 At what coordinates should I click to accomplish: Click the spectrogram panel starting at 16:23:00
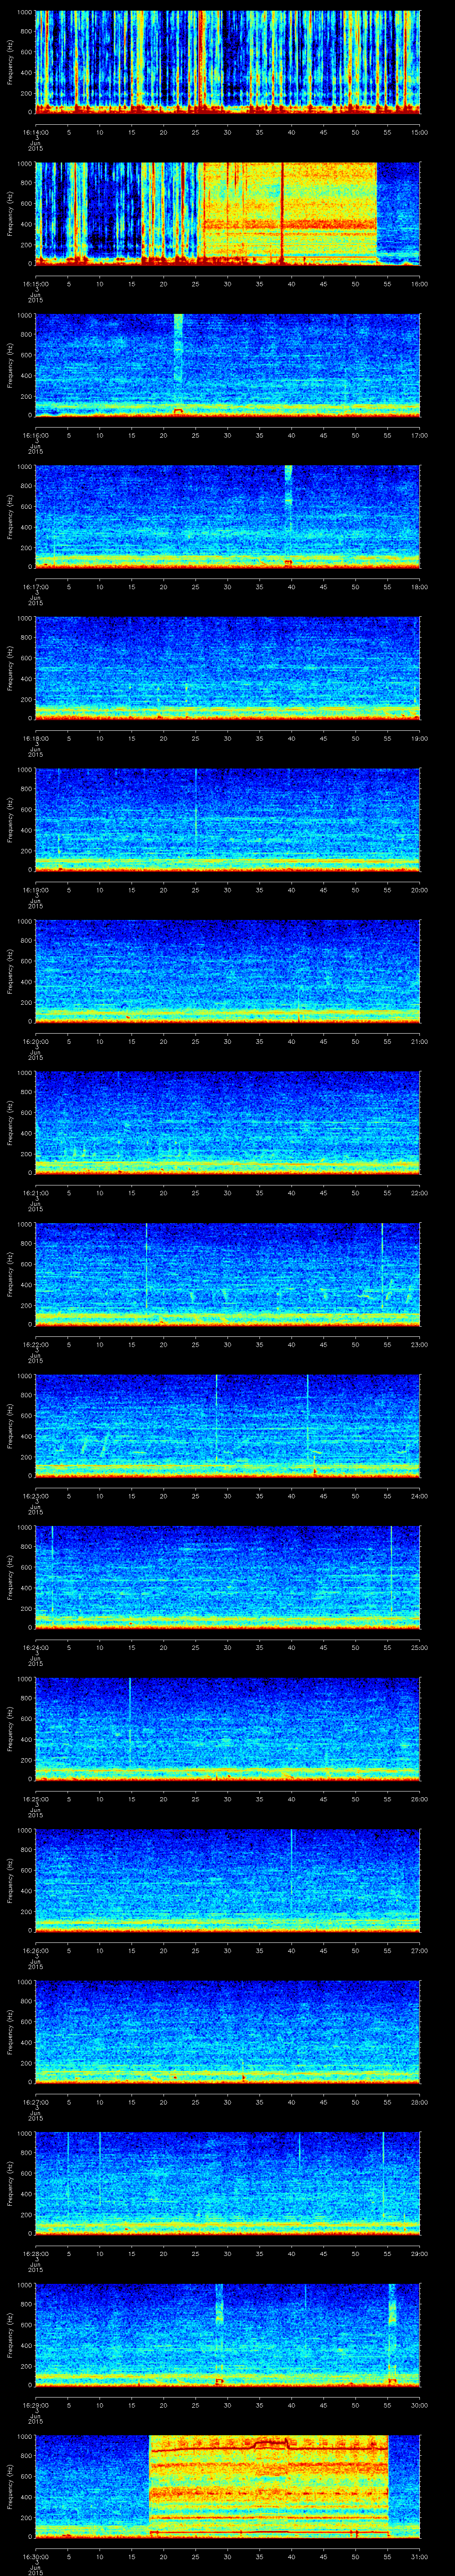click(x=228, y=1425)
